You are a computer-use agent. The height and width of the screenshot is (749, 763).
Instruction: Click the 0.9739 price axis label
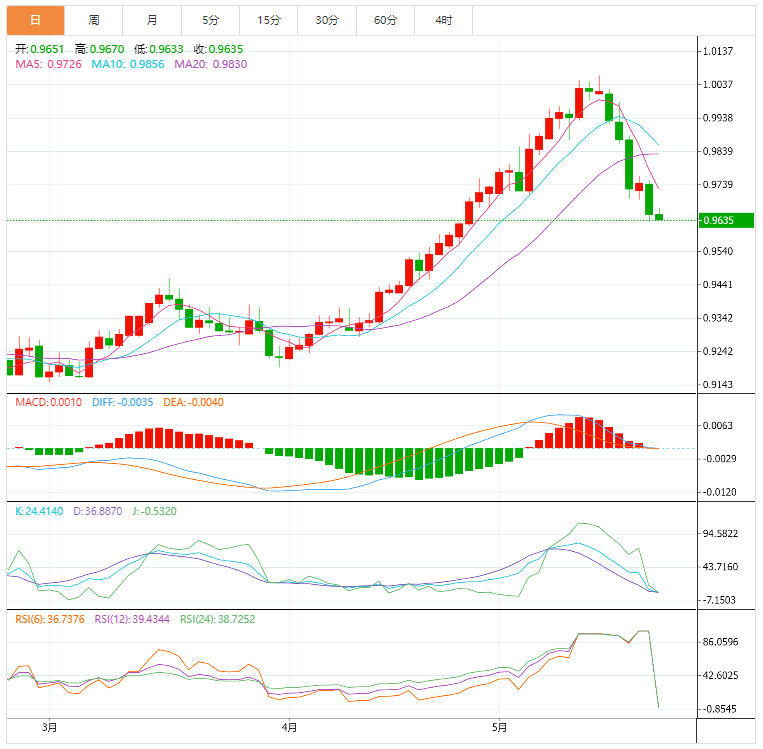pyautogui.click(x=718, y=185)
